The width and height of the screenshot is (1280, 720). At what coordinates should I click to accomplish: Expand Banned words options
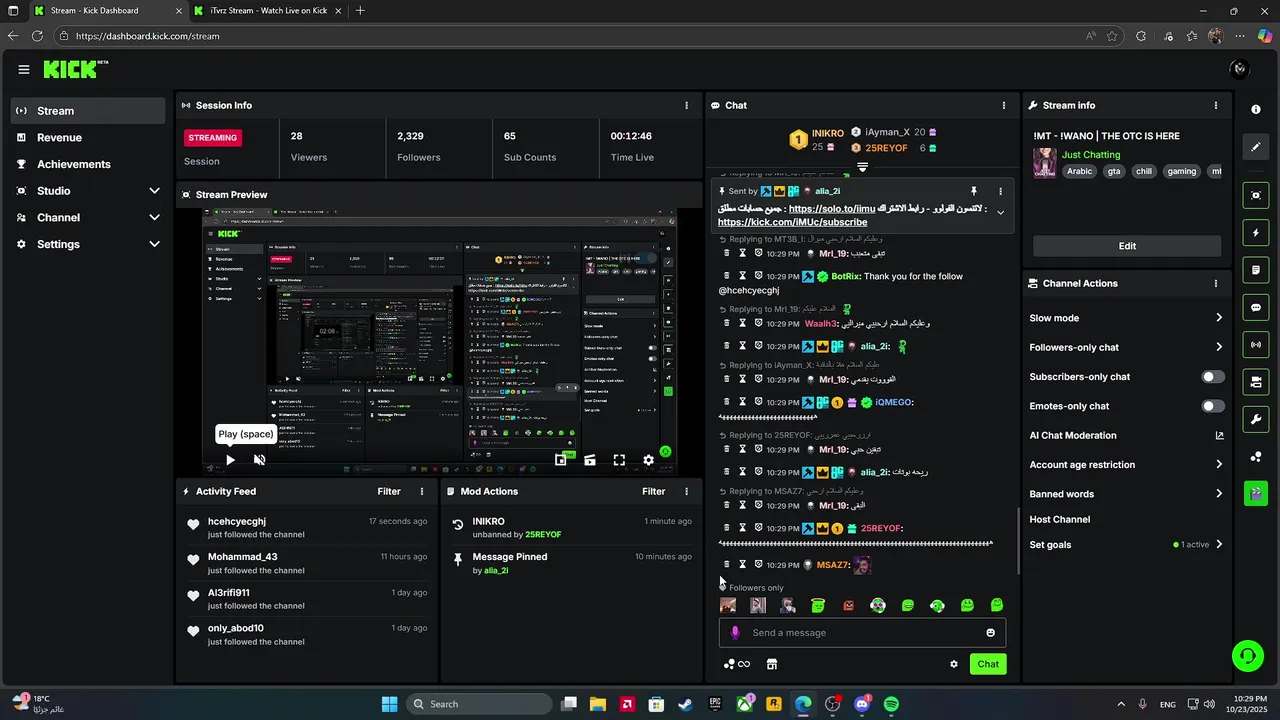(x=1219, y=493)
